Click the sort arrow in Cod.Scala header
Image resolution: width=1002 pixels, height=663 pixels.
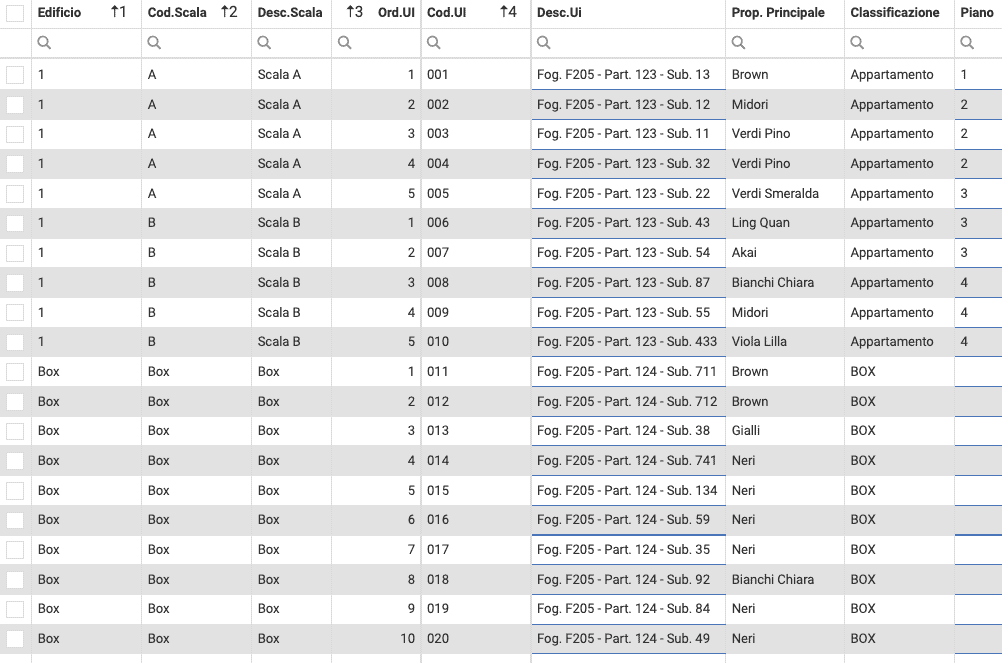(229, 12)
